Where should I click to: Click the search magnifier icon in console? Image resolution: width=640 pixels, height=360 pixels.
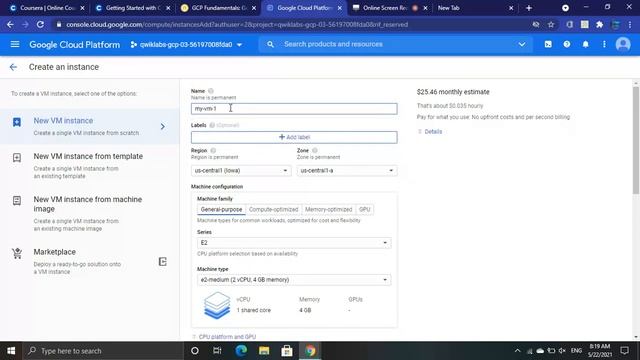[270, 44]
